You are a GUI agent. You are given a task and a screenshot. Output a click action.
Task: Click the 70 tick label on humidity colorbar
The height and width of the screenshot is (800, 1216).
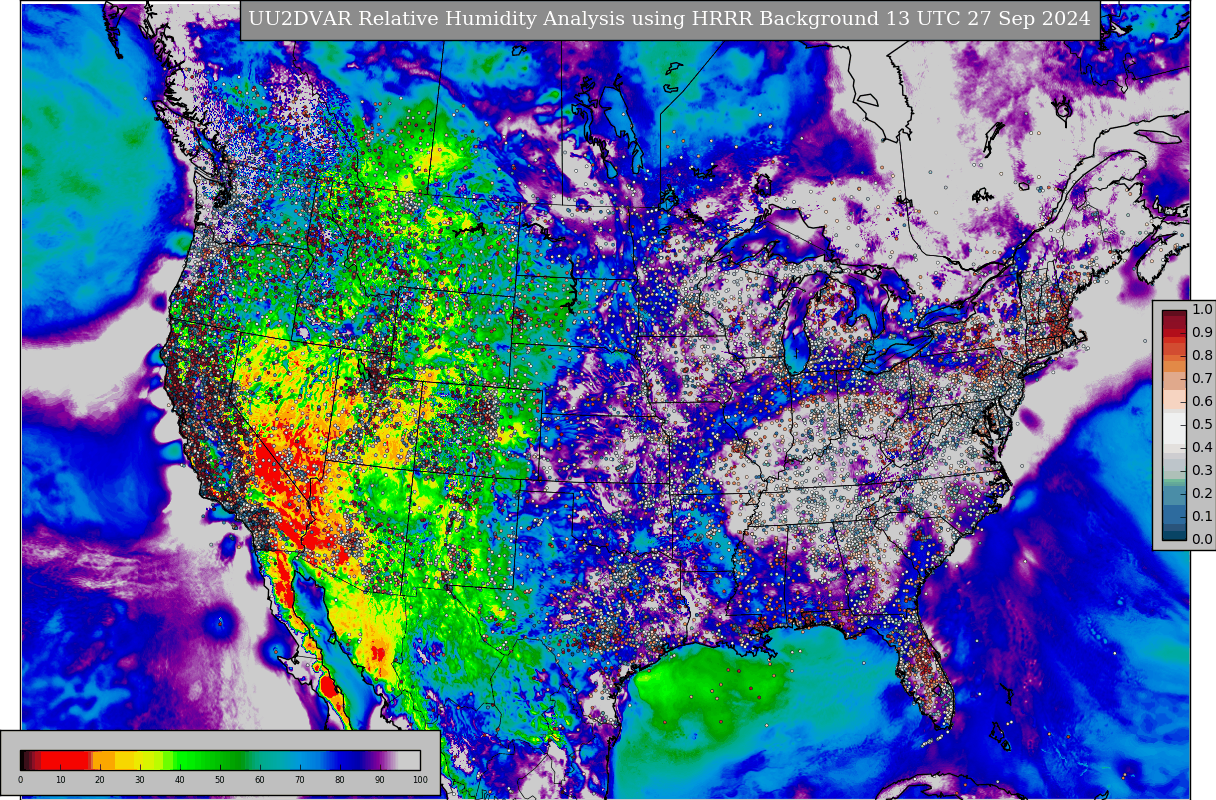point(300,780)
